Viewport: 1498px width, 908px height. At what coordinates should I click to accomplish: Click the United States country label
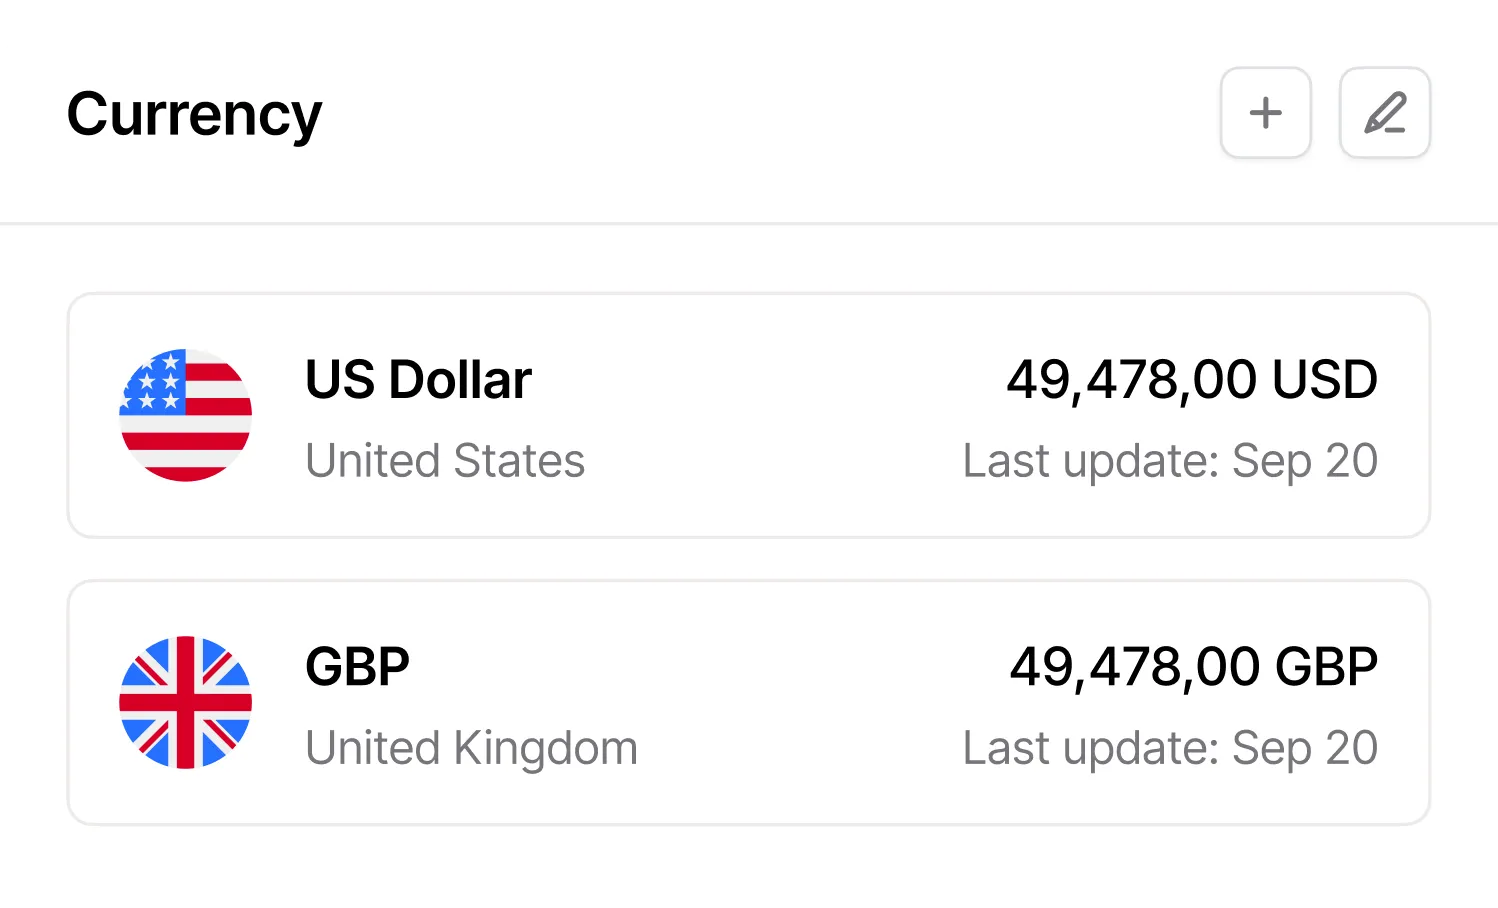pos(445,461)
